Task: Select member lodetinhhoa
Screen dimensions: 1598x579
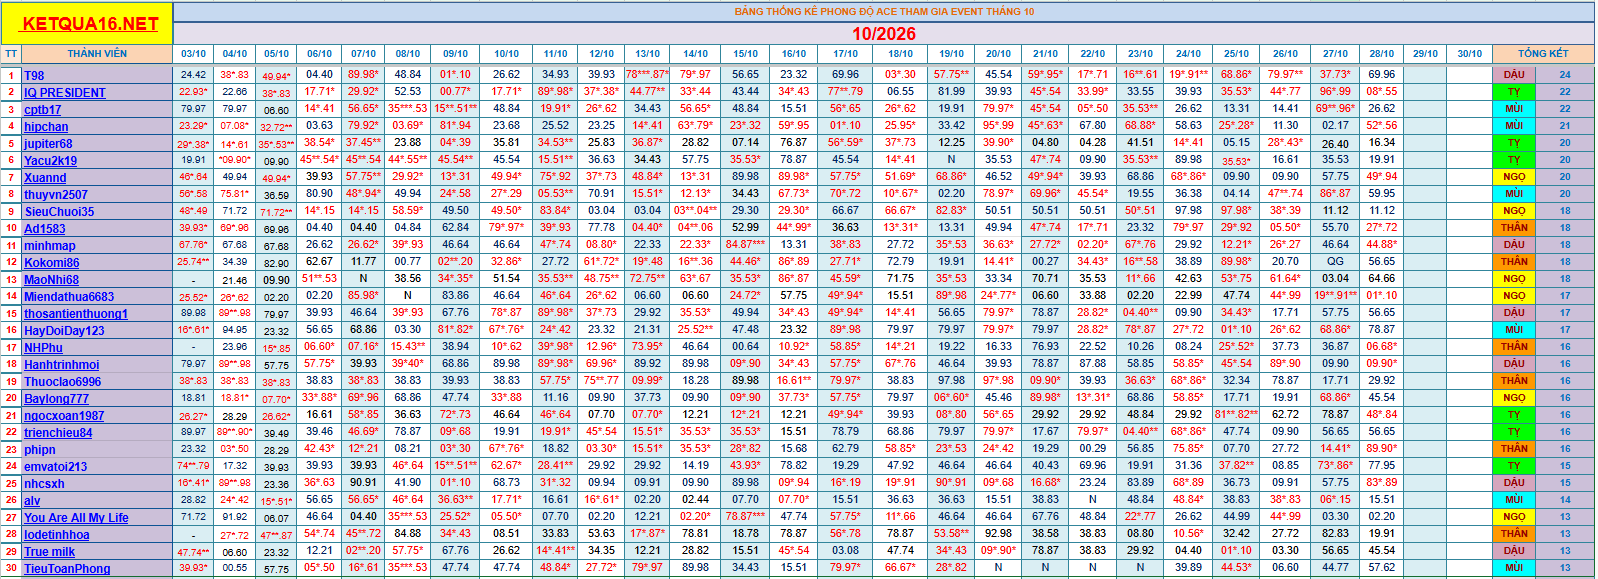Action: [57, 535]
